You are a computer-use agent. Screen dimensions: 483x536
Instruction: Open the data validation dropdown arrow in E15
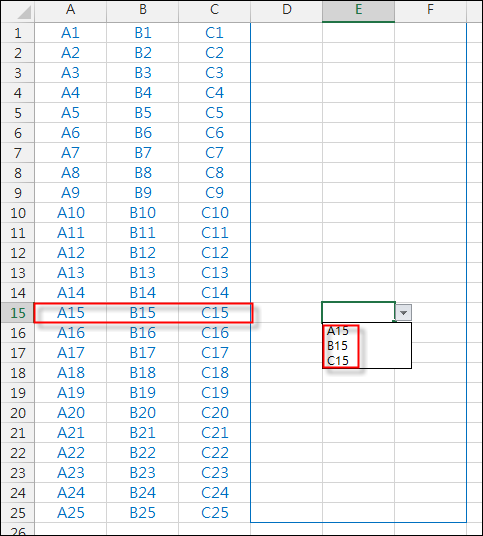point(403,312)
